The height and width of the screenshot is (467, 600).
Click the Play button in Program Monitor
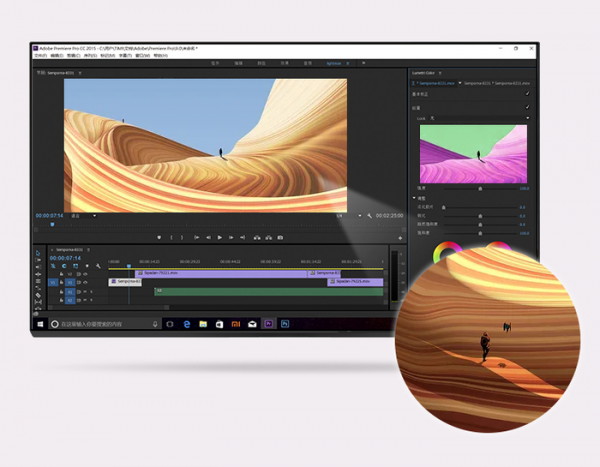(220, 237)
